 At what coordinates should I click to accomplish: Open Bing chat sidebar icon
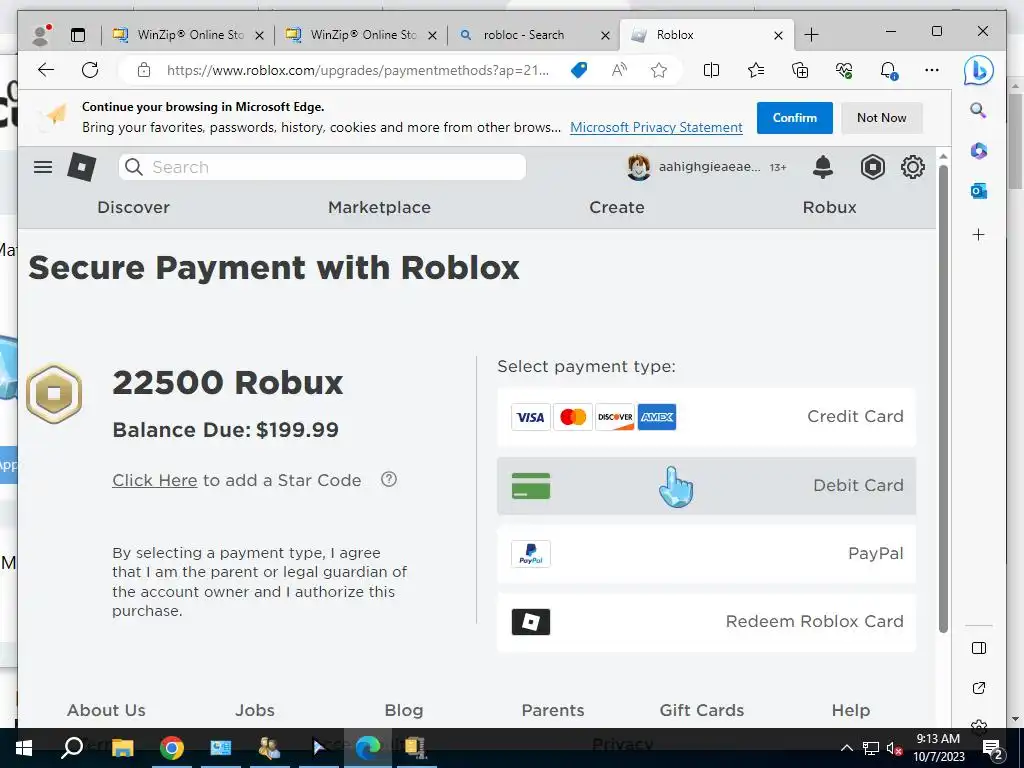click(x=978, y=71)
